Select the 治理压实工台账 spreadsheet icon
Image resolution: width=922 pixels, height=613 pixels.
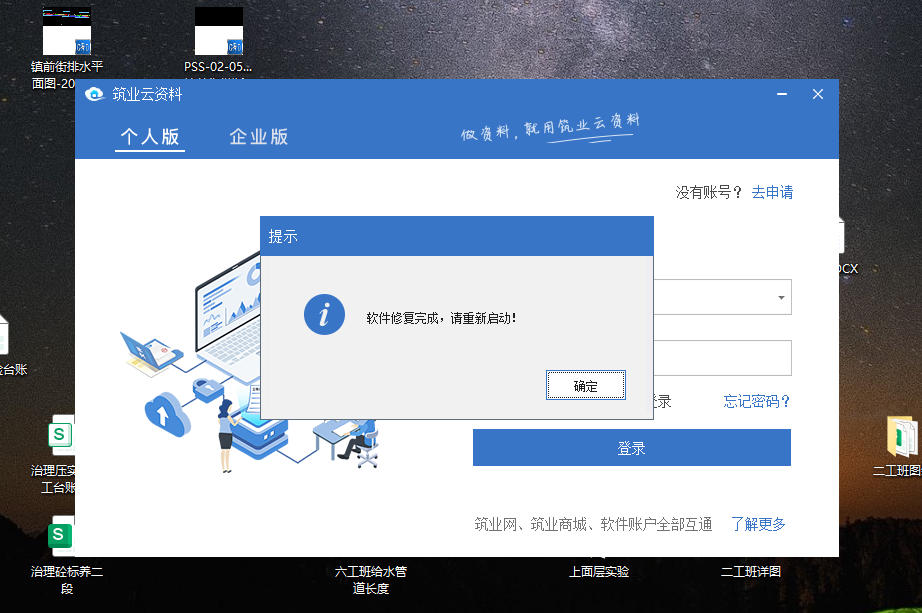point(61,435)
